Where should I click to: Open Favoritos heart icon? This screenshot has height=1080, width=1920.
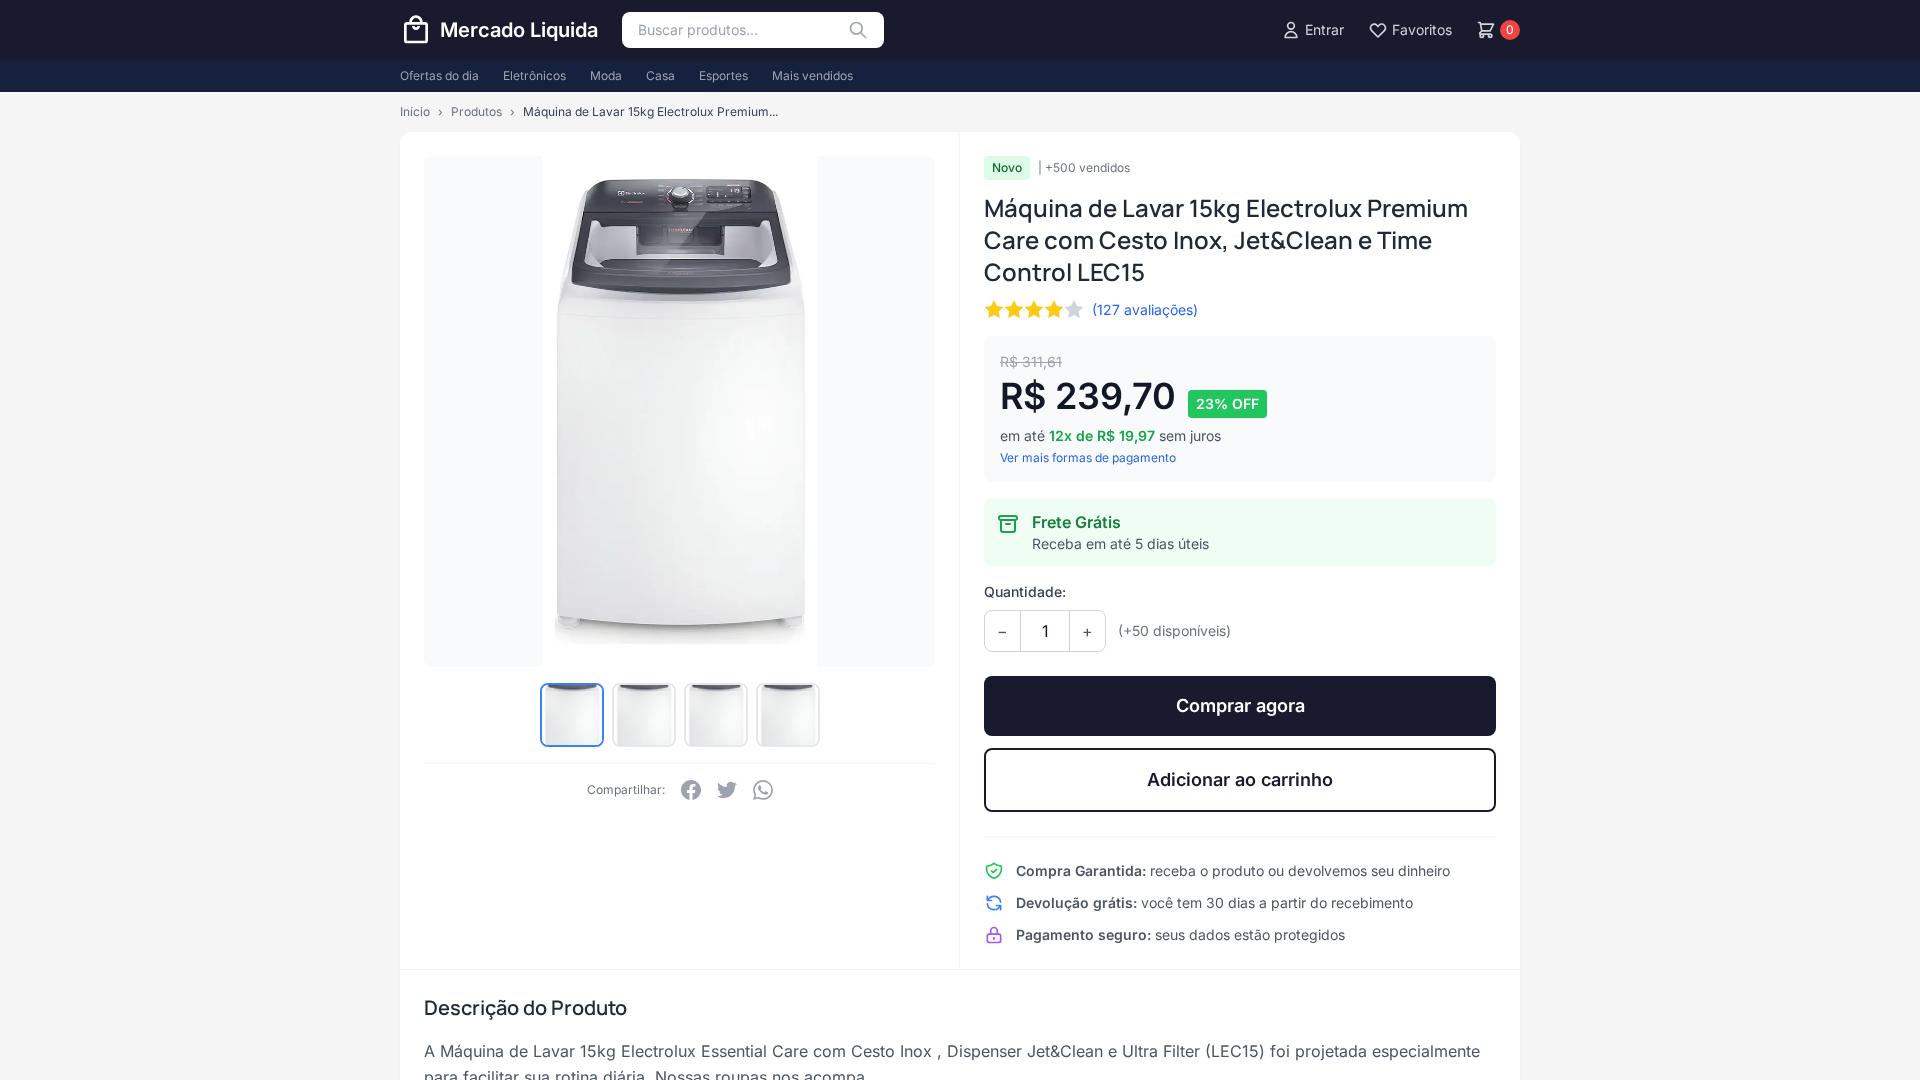pyautogui.click(x=1377, y=30)
